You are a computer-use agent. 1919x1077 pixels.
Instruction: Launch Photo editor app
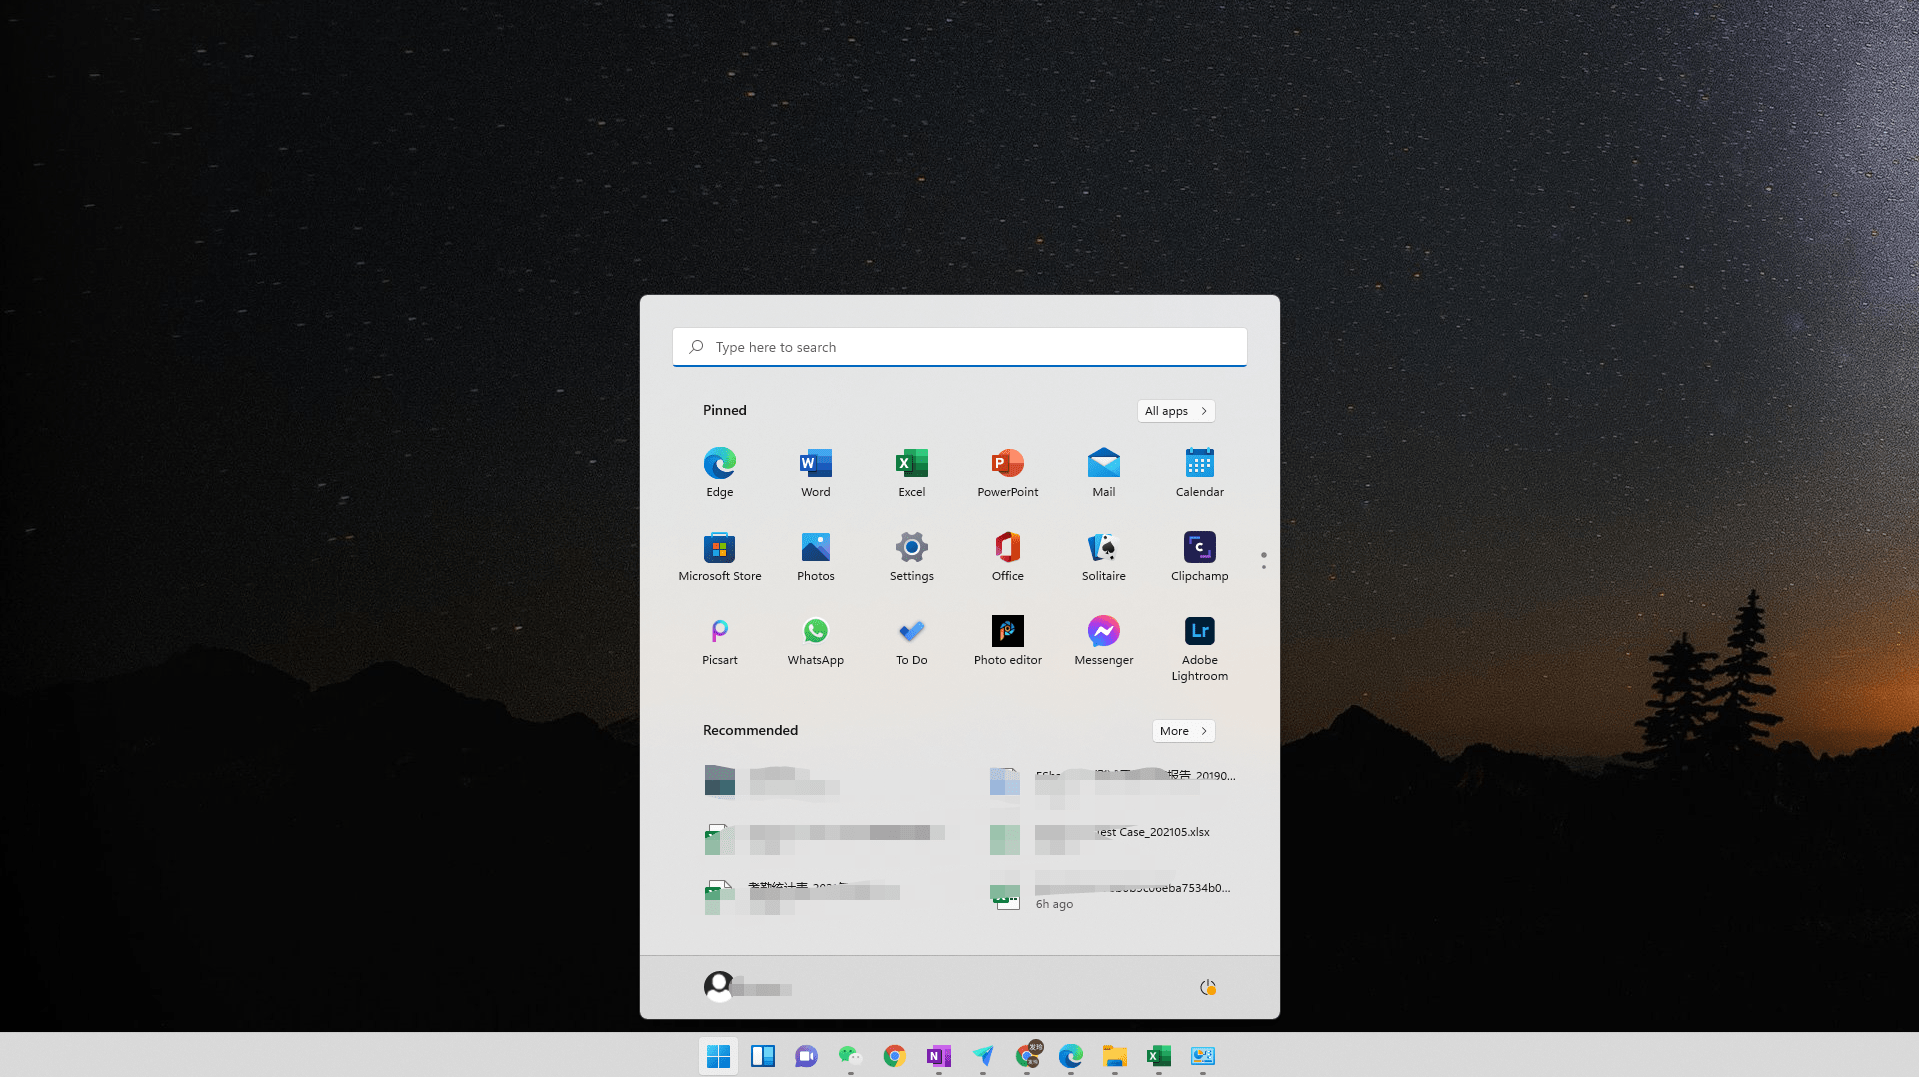pos(1008,640)
